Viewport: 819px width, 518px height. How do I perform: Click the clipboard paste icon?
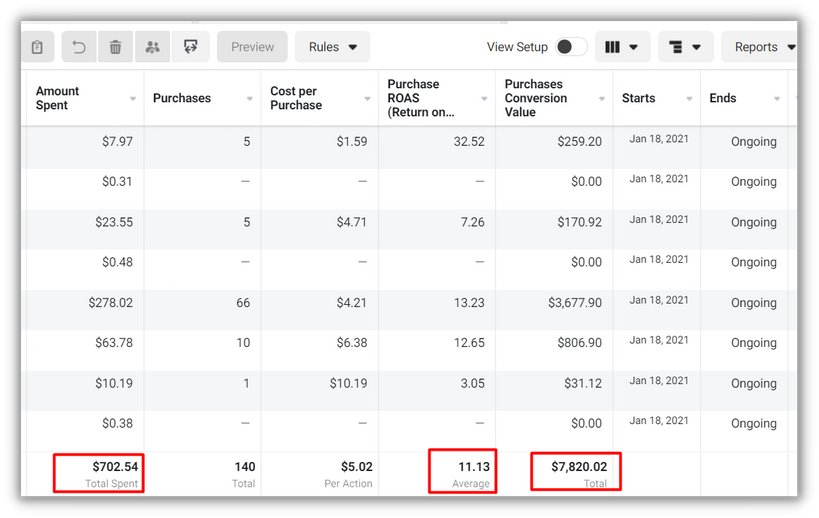click(x=37, y=47)
